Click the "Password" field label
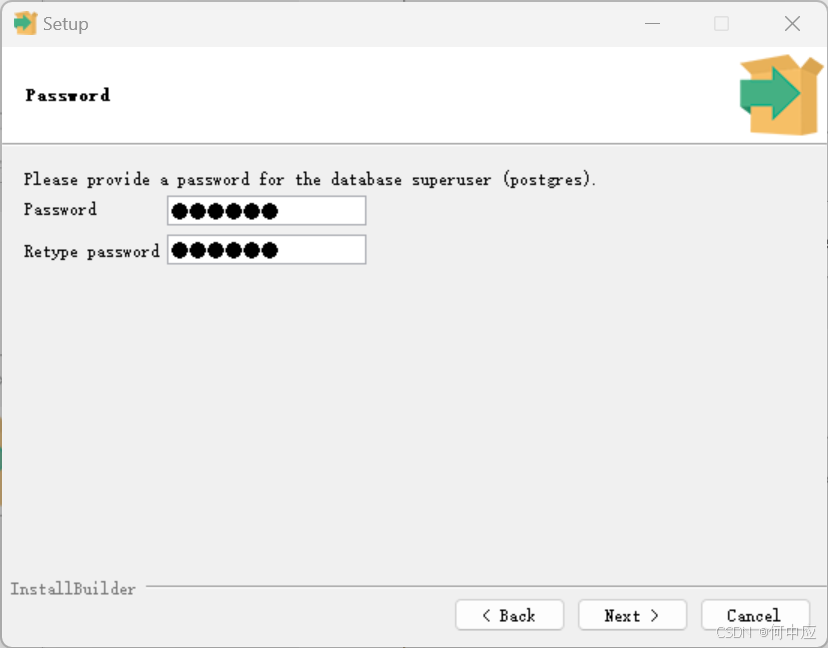Image resolution: width=828 pixels, height=648 pixels. [x=60, y=209]
